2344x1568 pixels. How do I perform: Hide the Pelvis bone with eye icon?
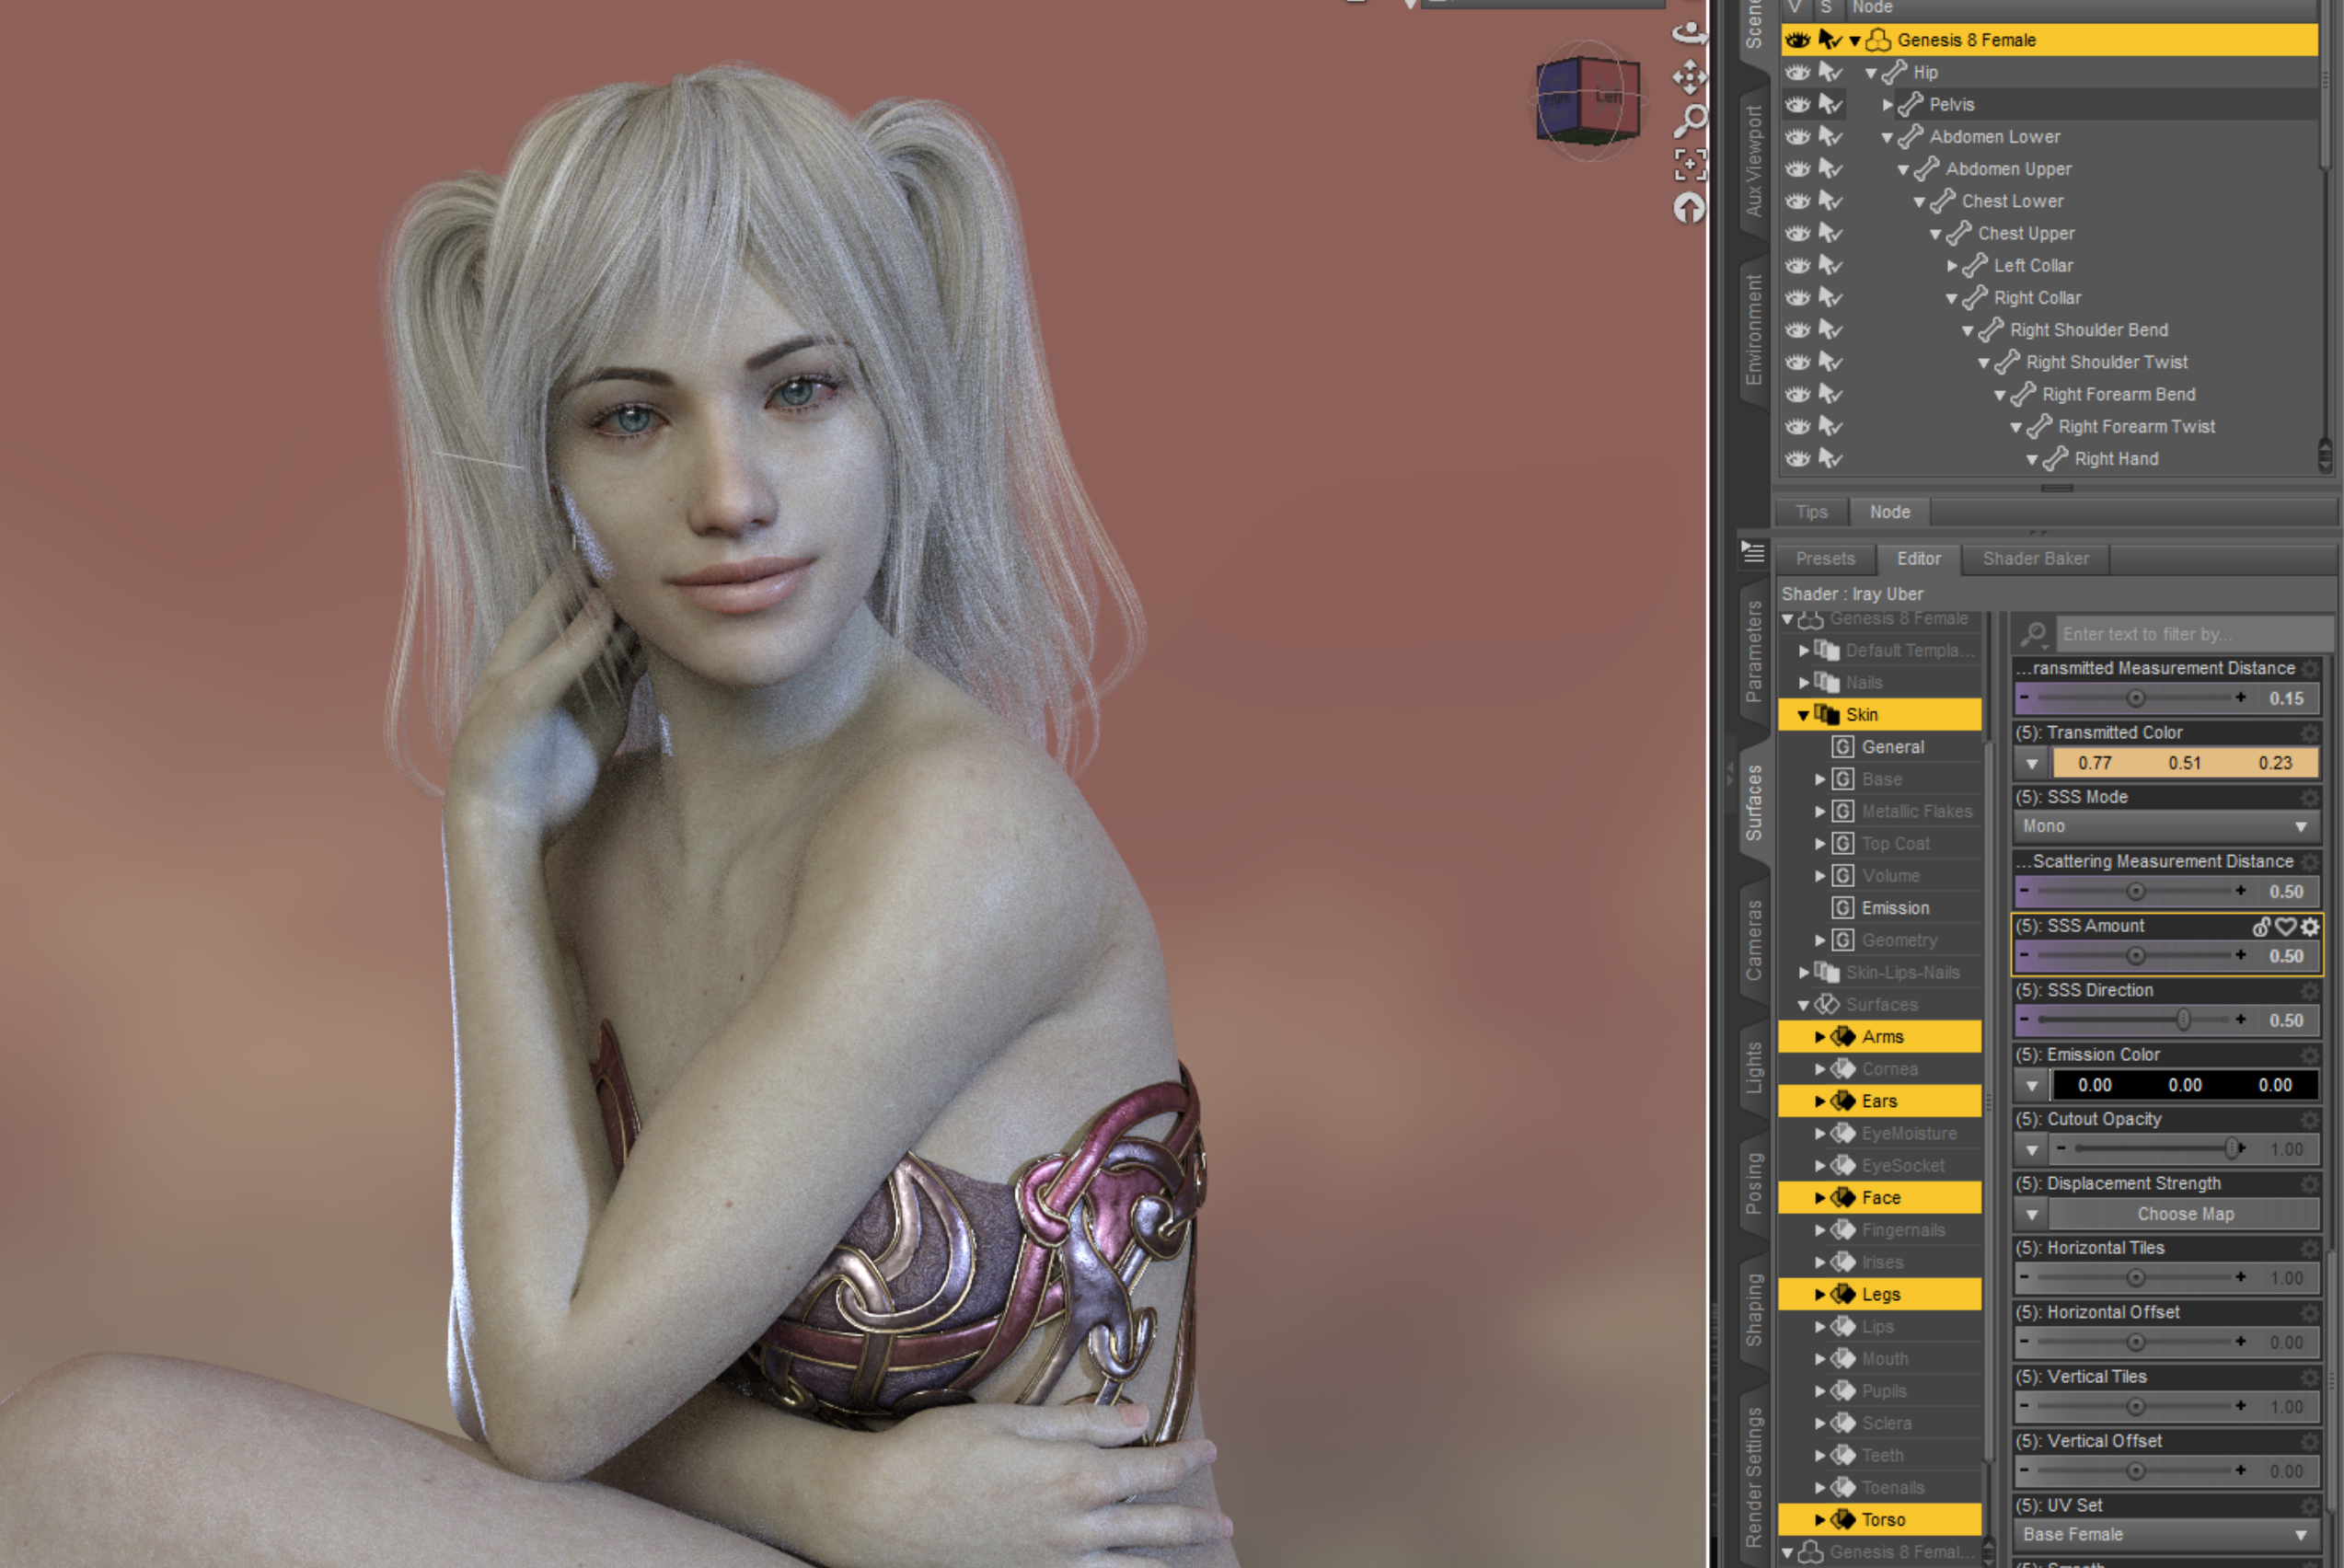click(x=1797, y=104)
